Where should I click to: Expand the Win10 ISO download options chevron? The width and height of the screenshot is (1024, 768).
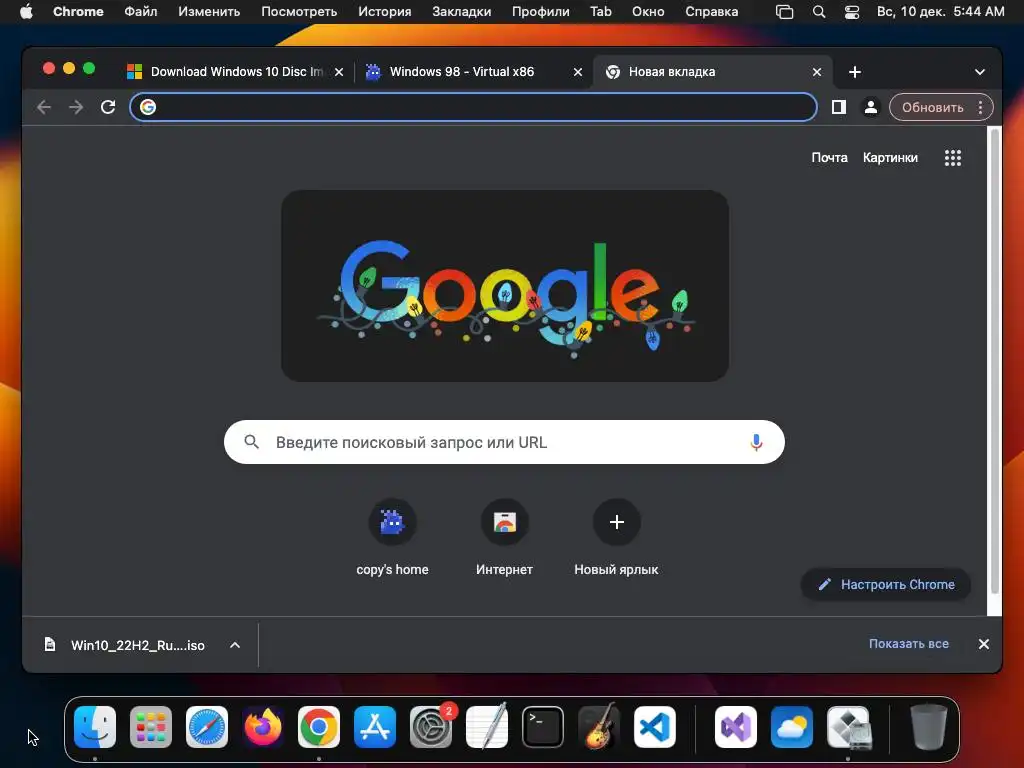point(234,645)
